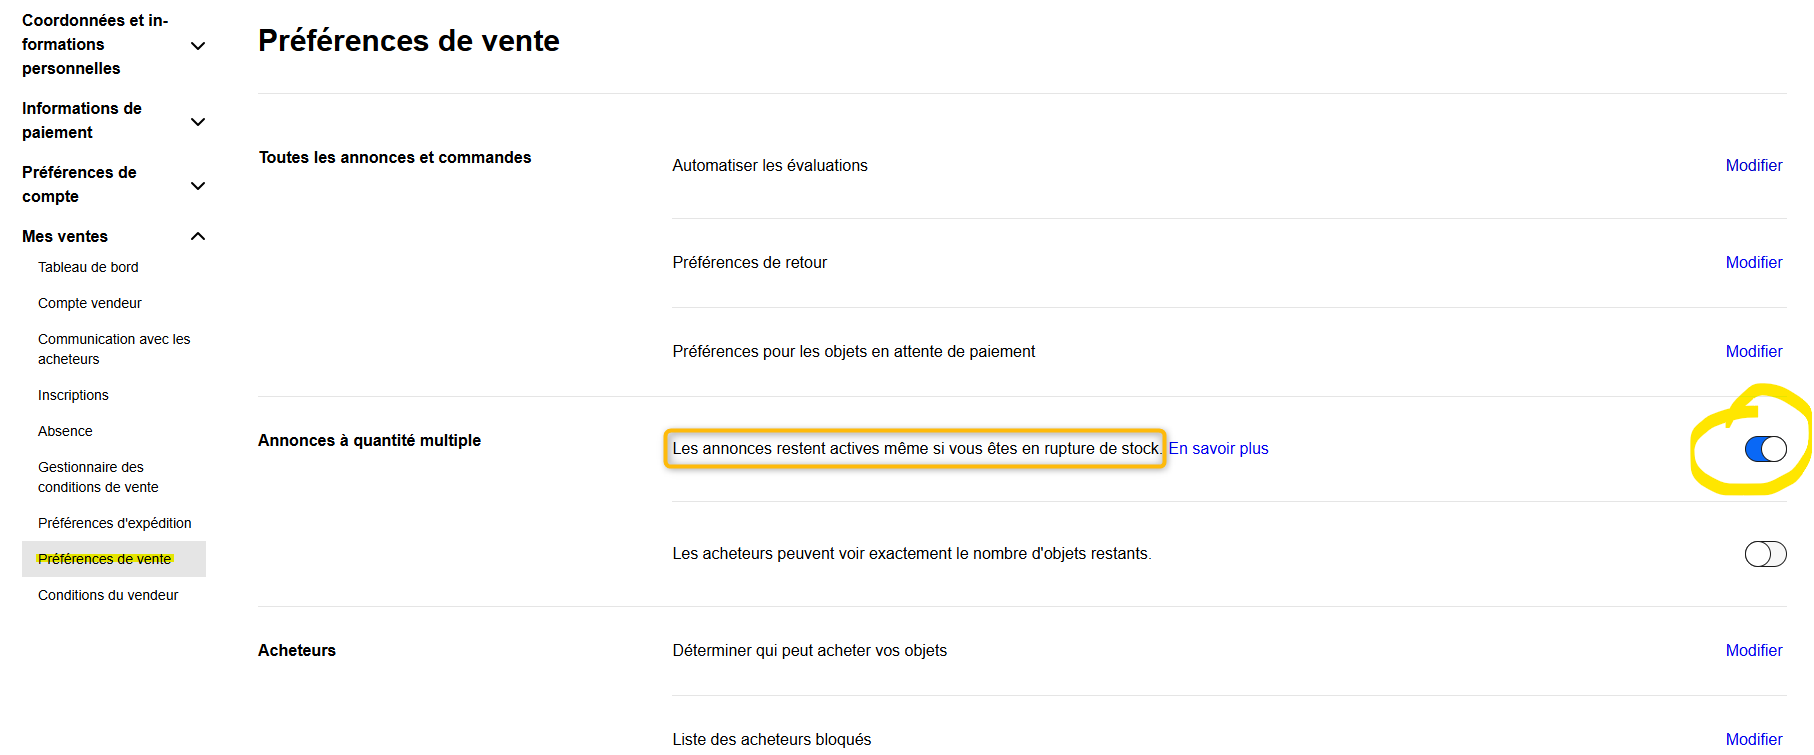Open Gestionnaire des conditions de vente
1814x755 pixels.
click(x=98, y=477)
